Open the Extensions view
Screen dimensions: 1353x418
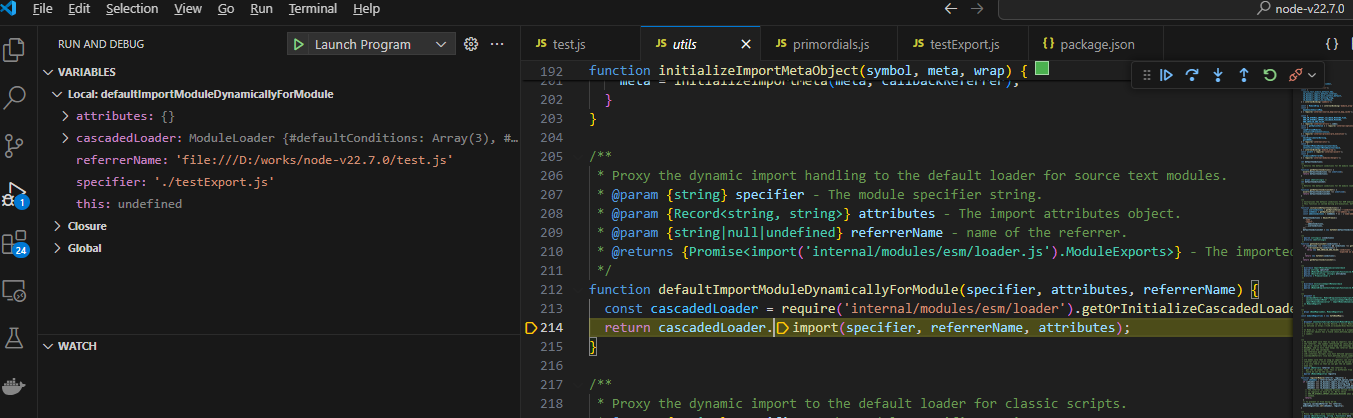[x=15, y=243]
